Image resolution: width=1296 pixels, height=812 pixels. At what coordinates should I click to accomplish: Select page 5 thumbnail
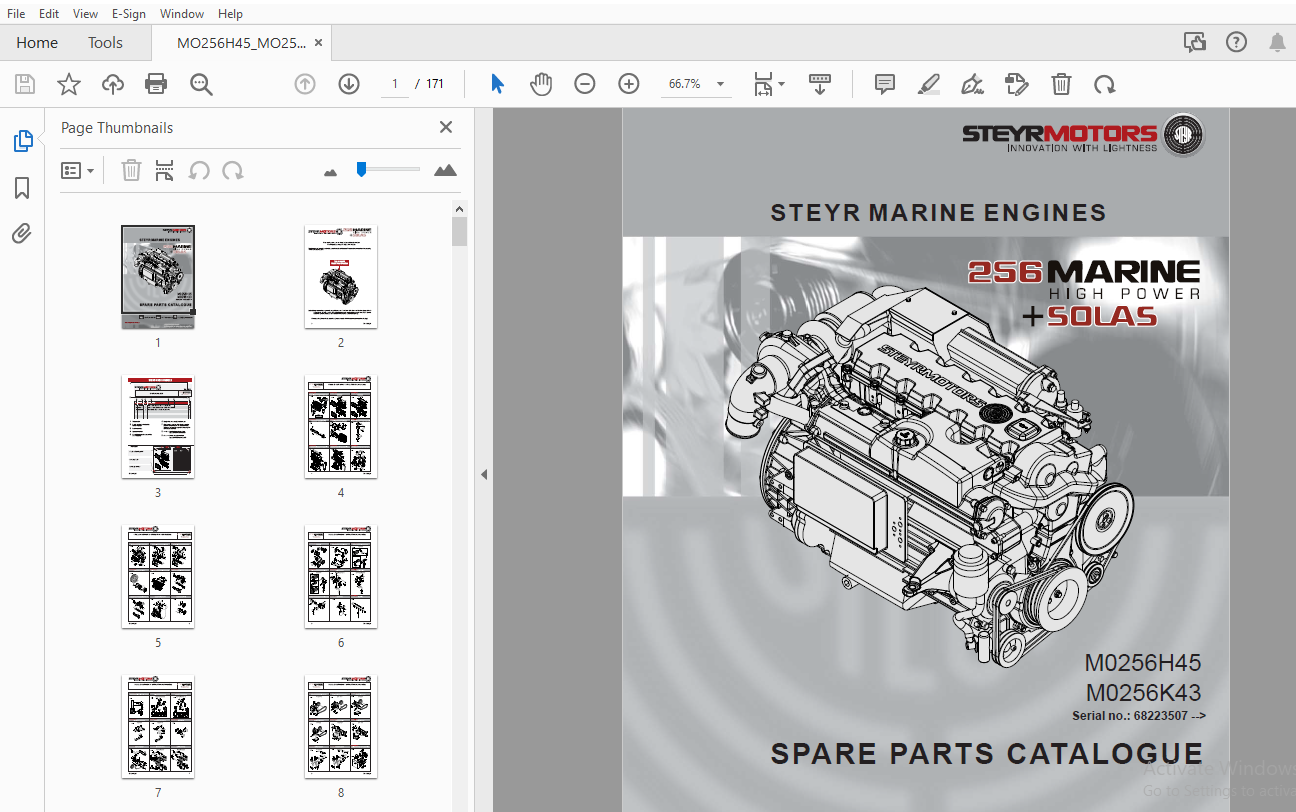point(158,577)
